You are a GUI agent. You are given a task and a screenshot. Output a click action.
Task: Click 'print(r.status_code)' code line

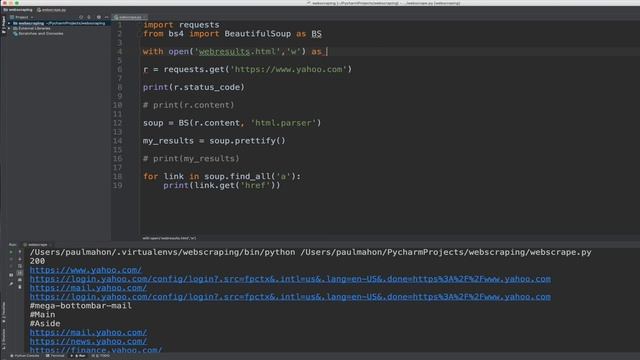(193, 87)
